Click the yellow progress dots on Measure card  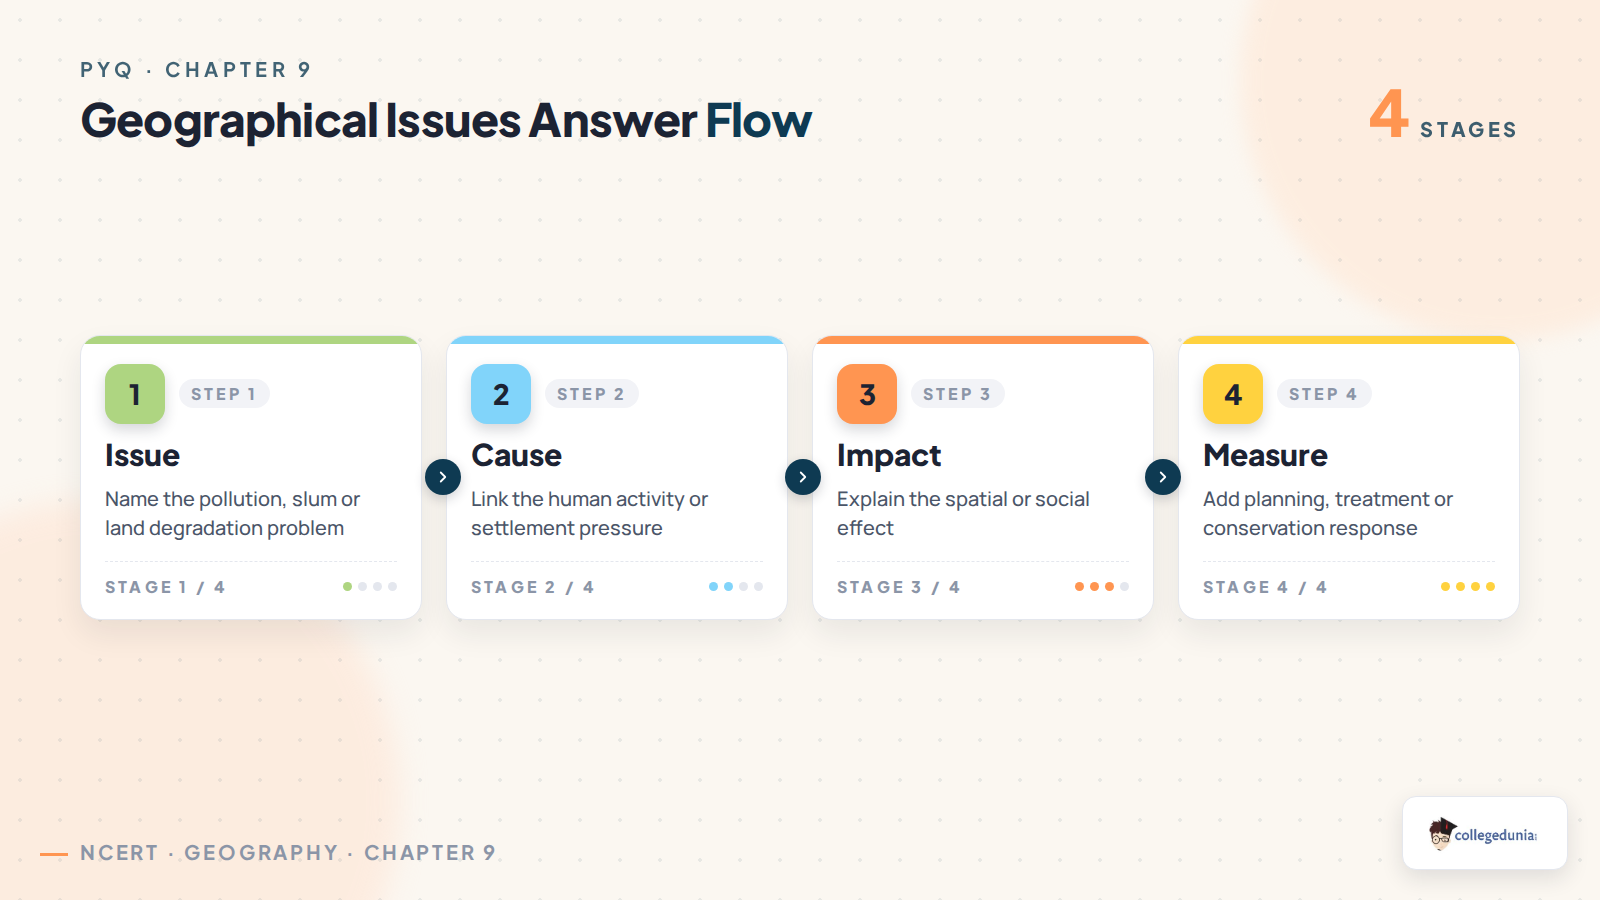pos(1468,587)
